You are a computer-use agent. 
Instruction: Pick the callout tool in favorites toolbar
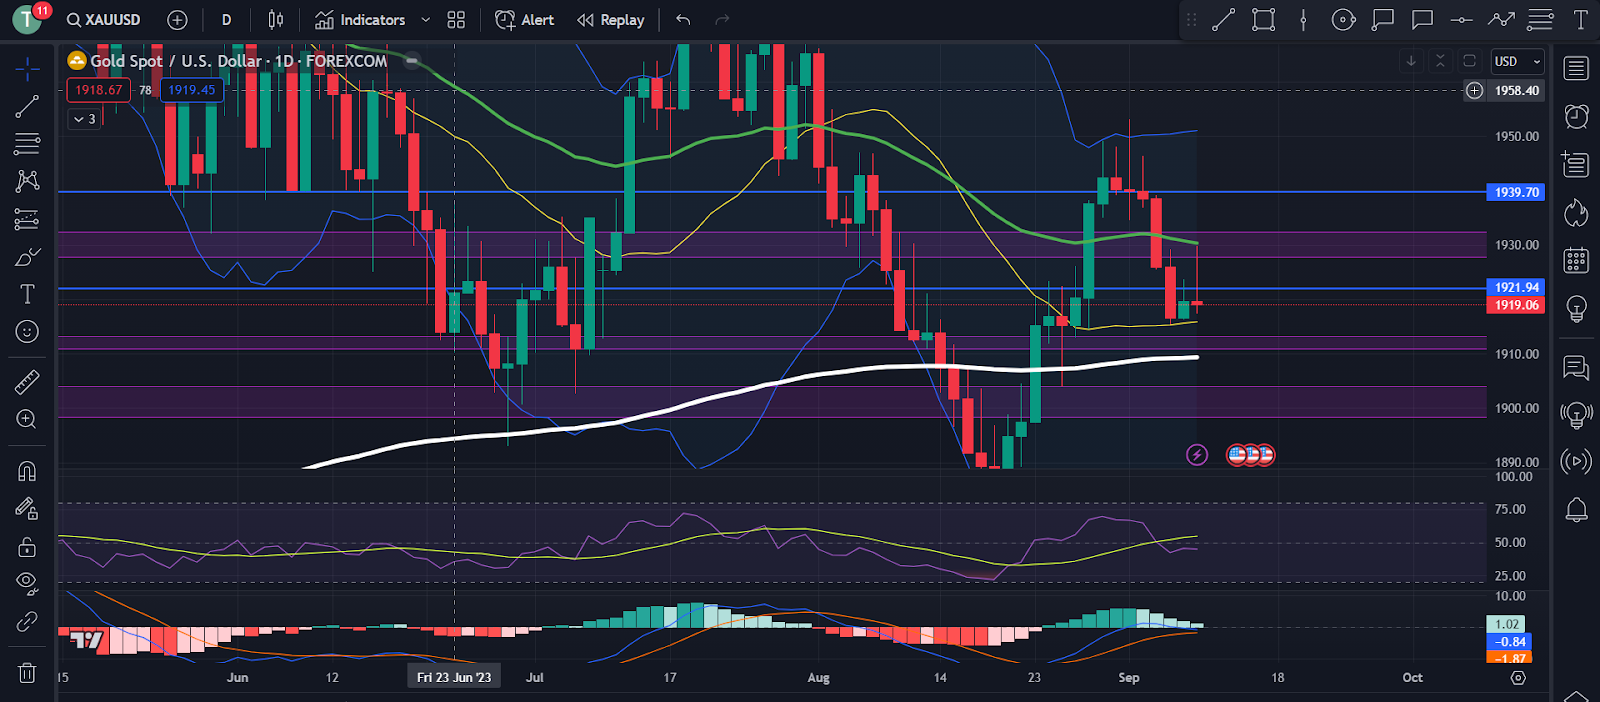click(x=1383, y=20)
